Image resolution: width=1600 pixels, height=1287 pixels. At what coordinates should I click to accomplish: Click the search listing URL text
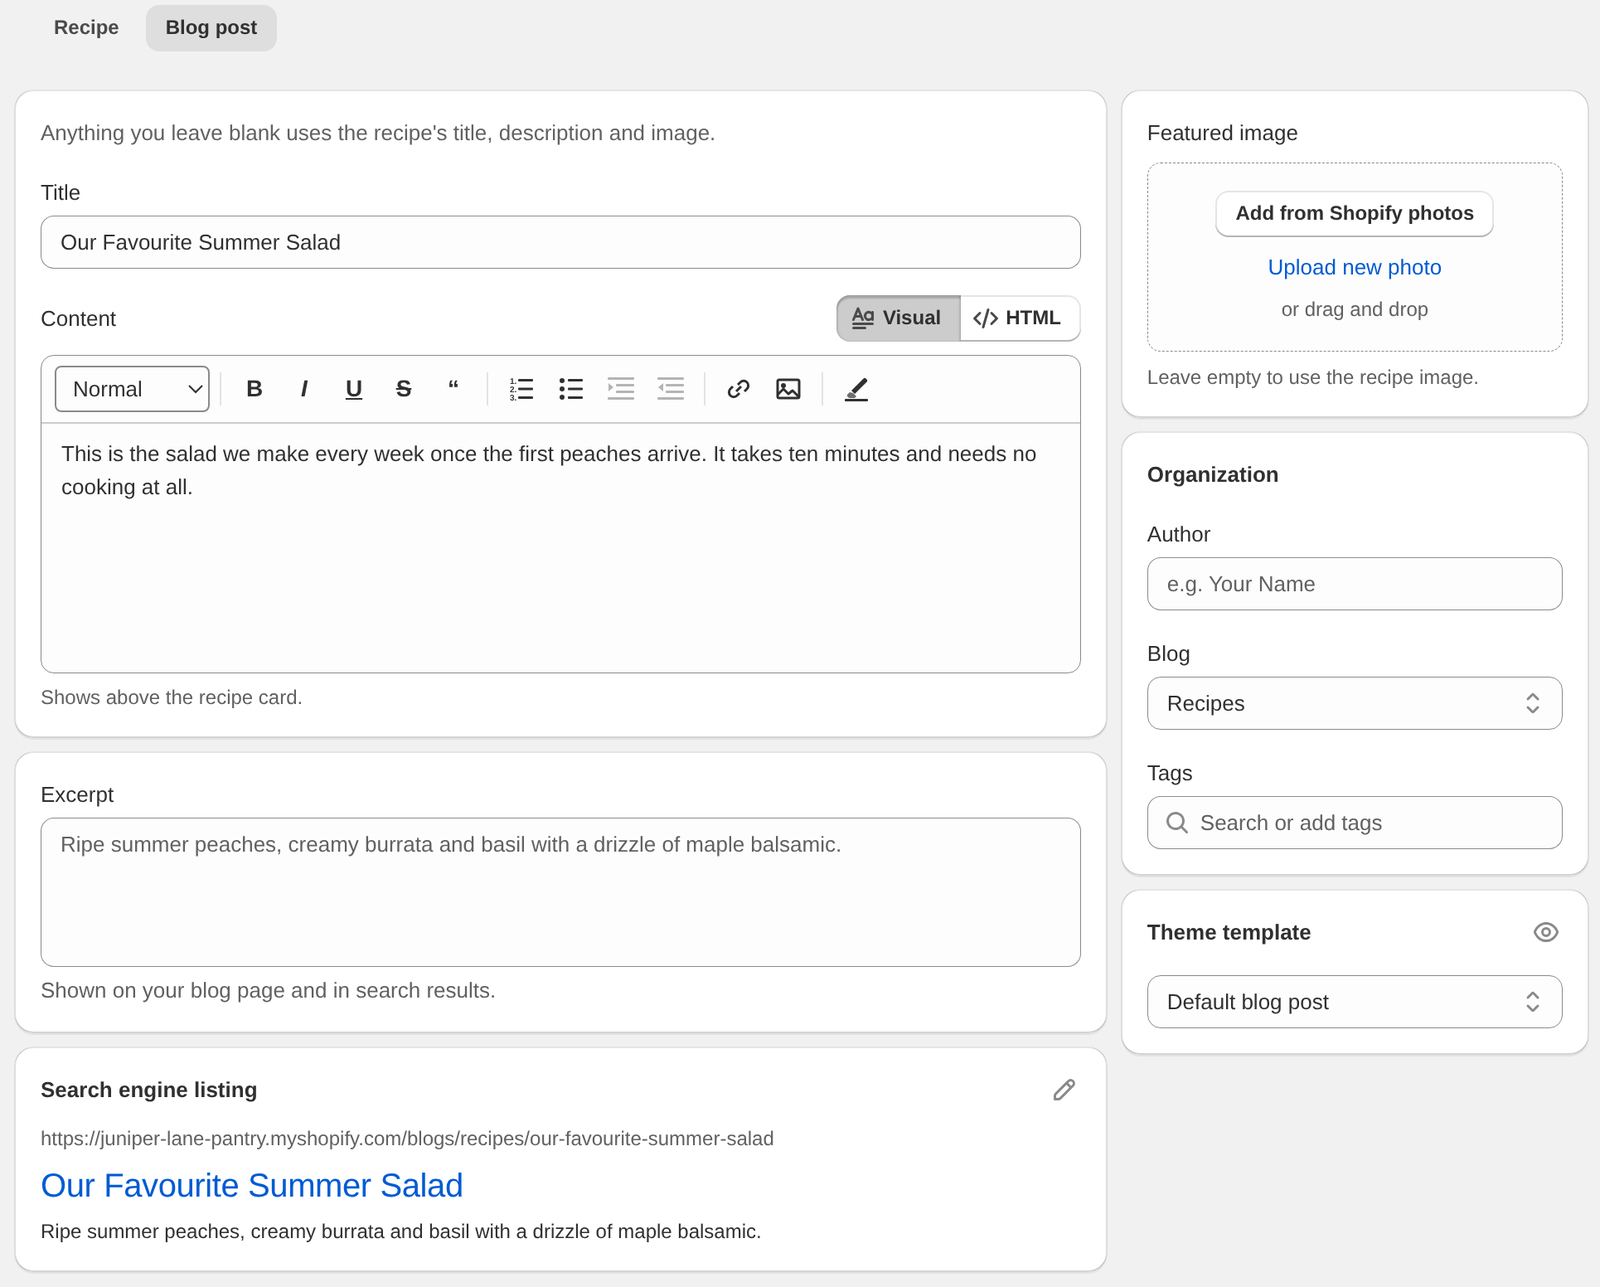point(407,1139)
